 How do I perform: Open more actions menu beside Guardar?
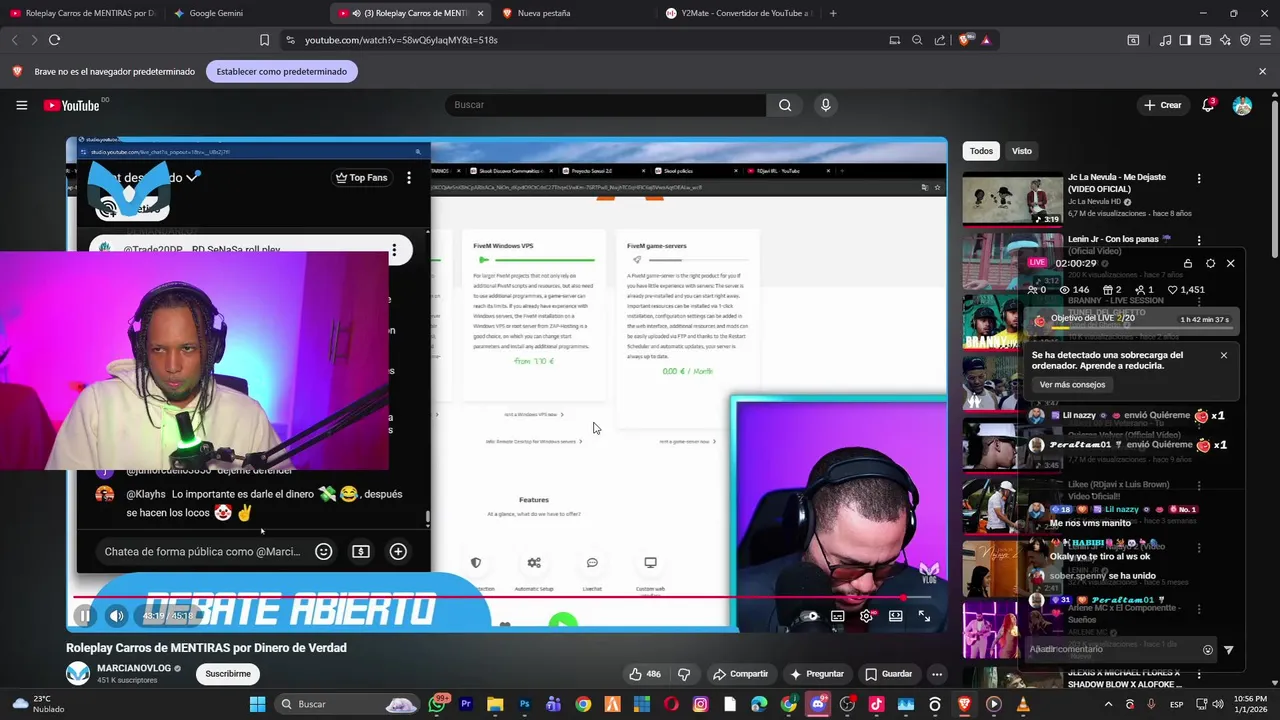[937, 674]
